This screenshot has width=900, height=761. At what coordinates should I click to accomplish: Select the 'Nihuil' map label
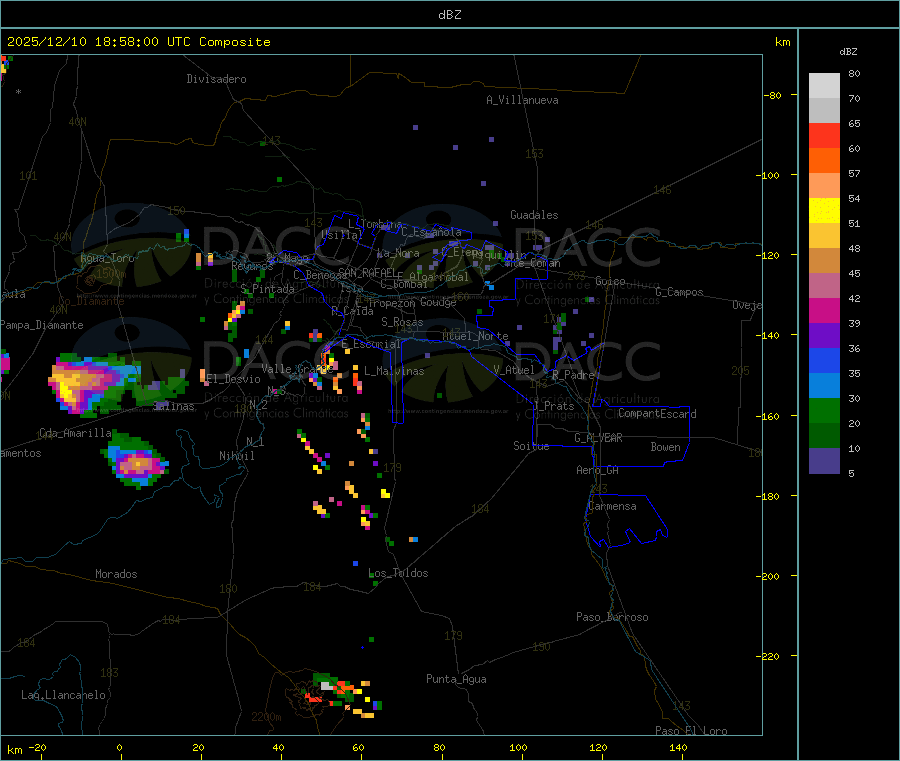[x=237, y=456]
